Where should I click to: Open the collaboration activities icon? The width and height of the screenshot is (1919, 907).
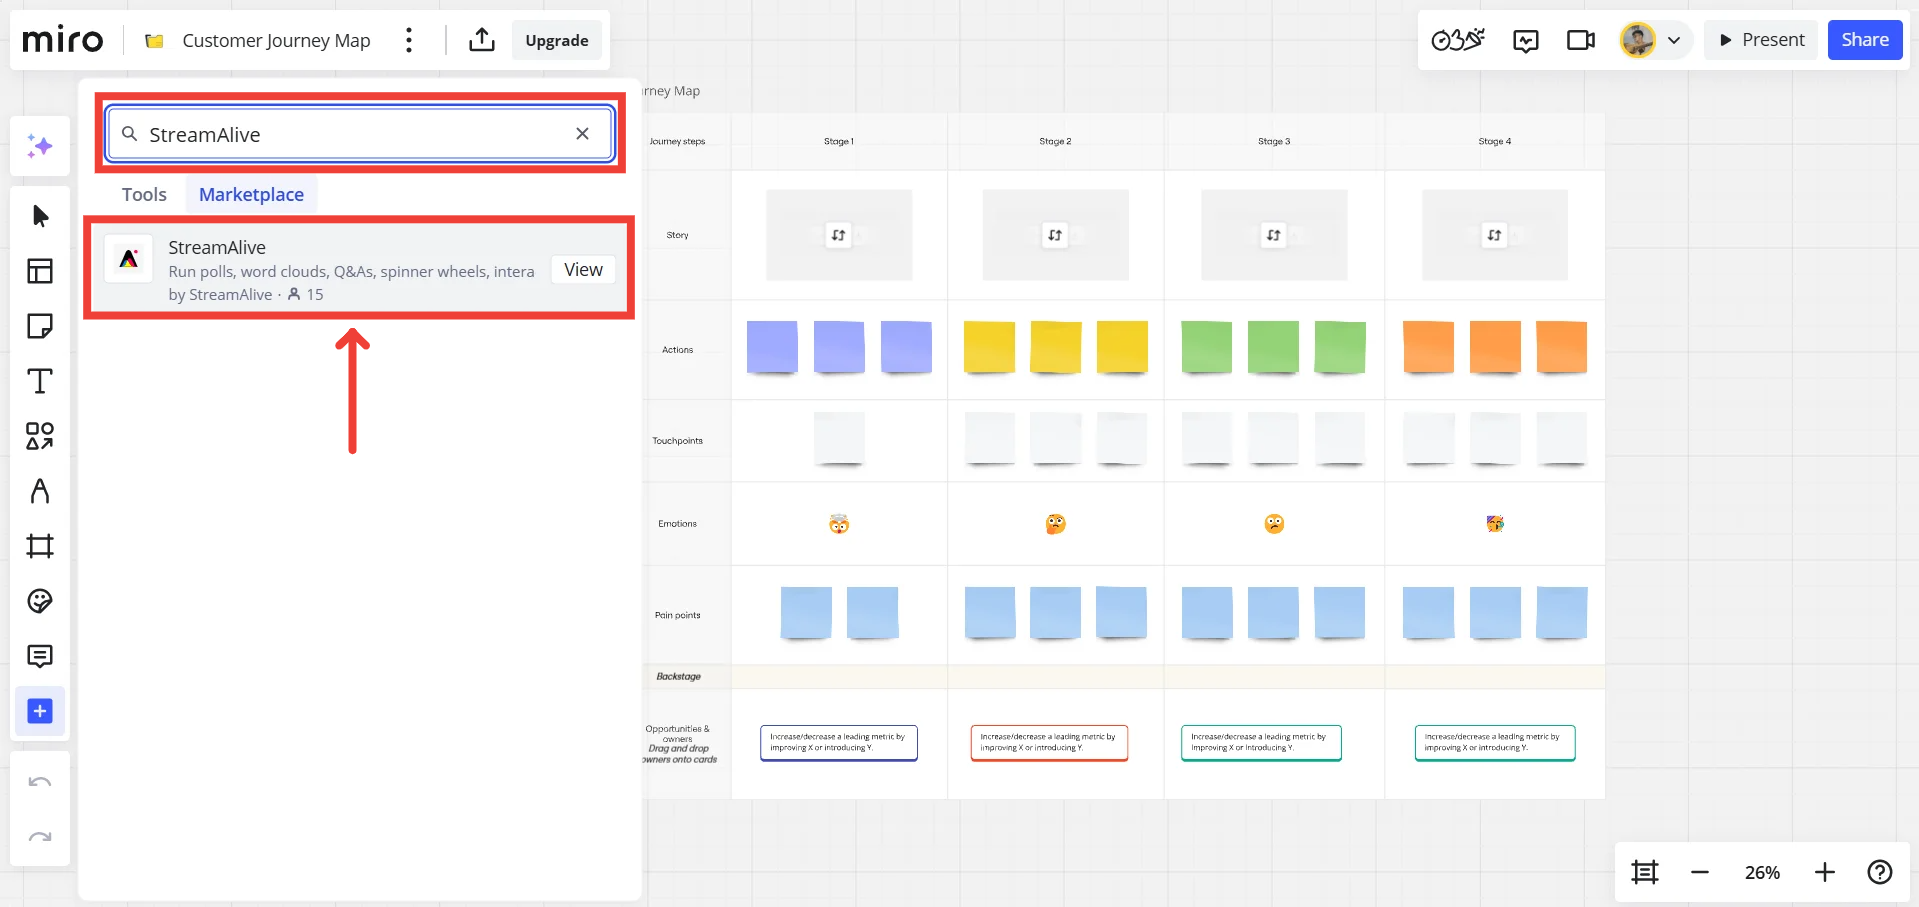point(1458,40)
